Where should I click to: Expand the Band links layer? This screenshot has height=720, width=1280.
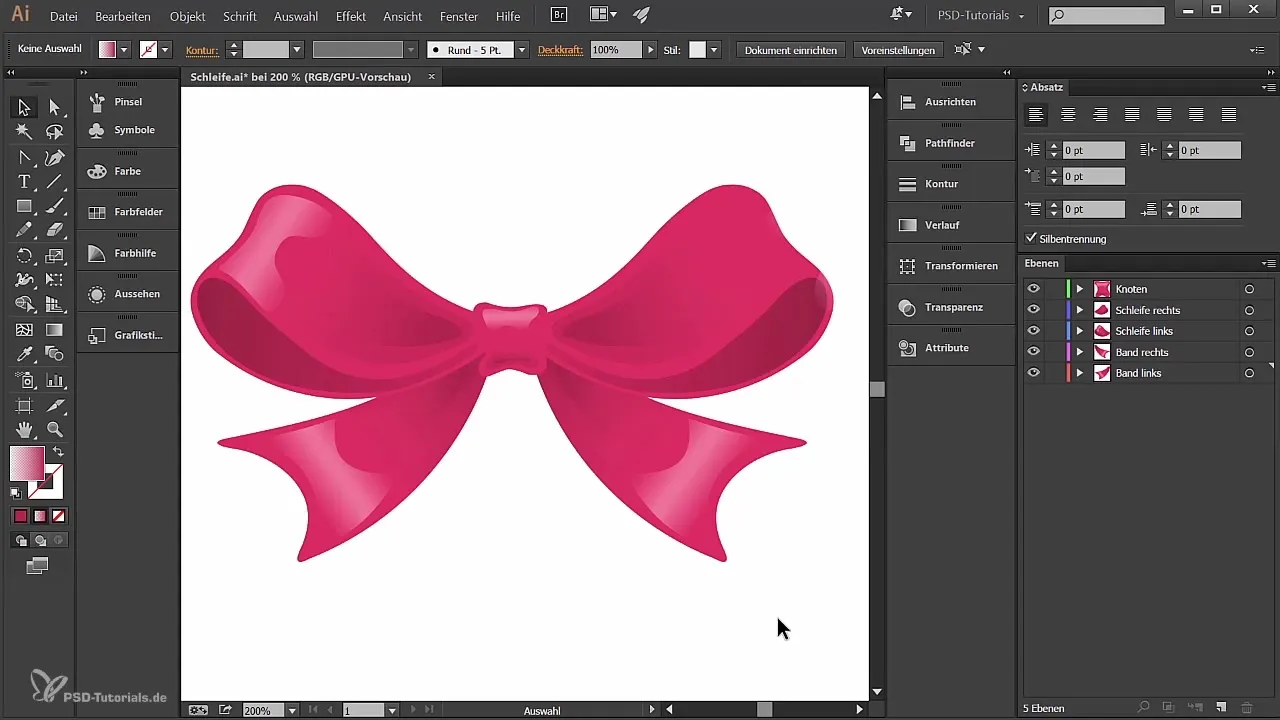[1079, 373]
